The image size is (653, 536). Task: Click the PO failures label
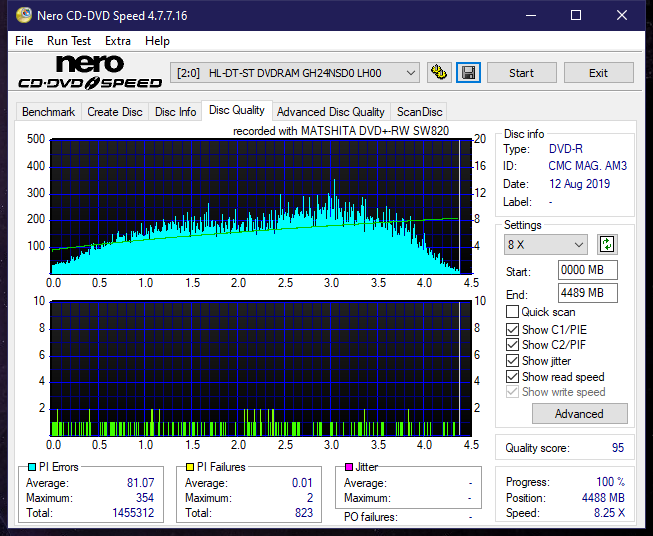click(x=371, y=517)
